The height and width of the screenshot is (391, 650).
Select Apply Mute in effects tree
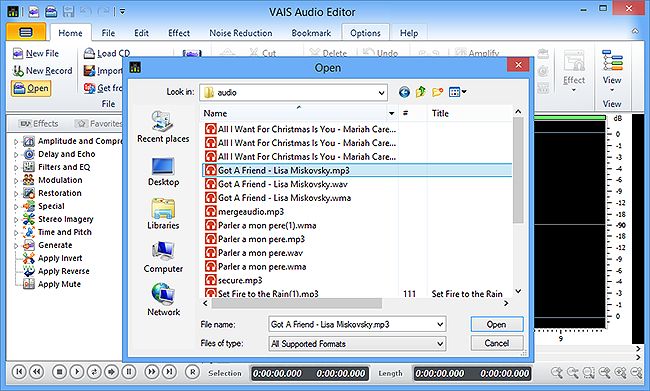coord(59,284)
